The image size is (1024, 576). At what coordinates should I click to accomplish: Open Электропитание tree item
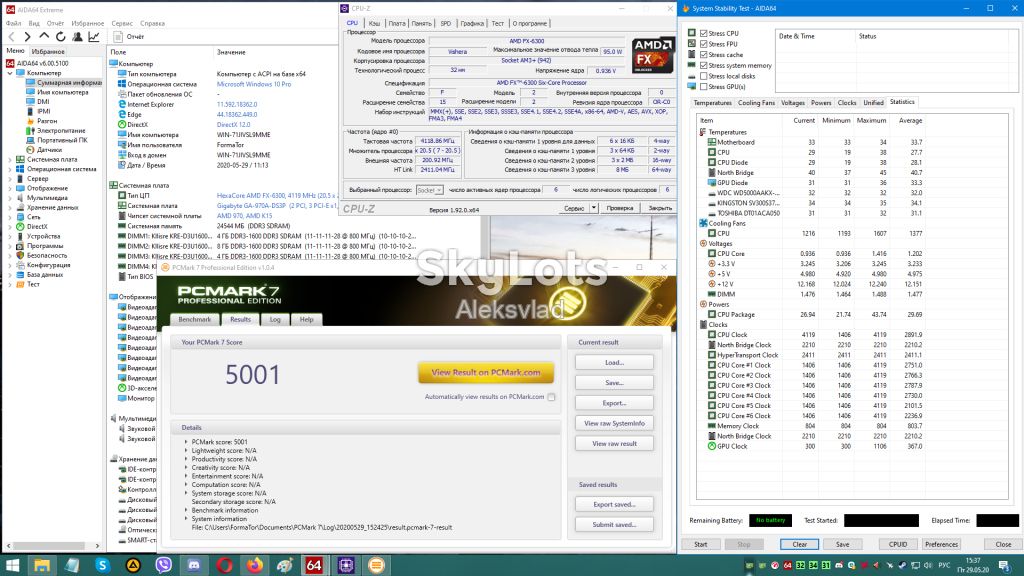tap(61, 131)
